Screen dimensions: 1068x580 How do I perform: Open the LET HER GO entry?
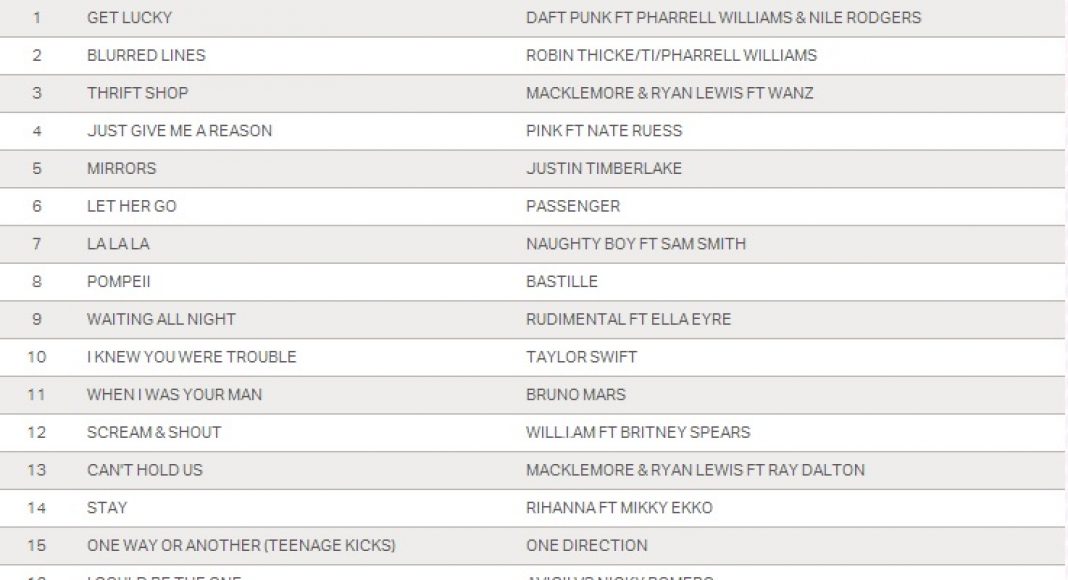point(132,206)
